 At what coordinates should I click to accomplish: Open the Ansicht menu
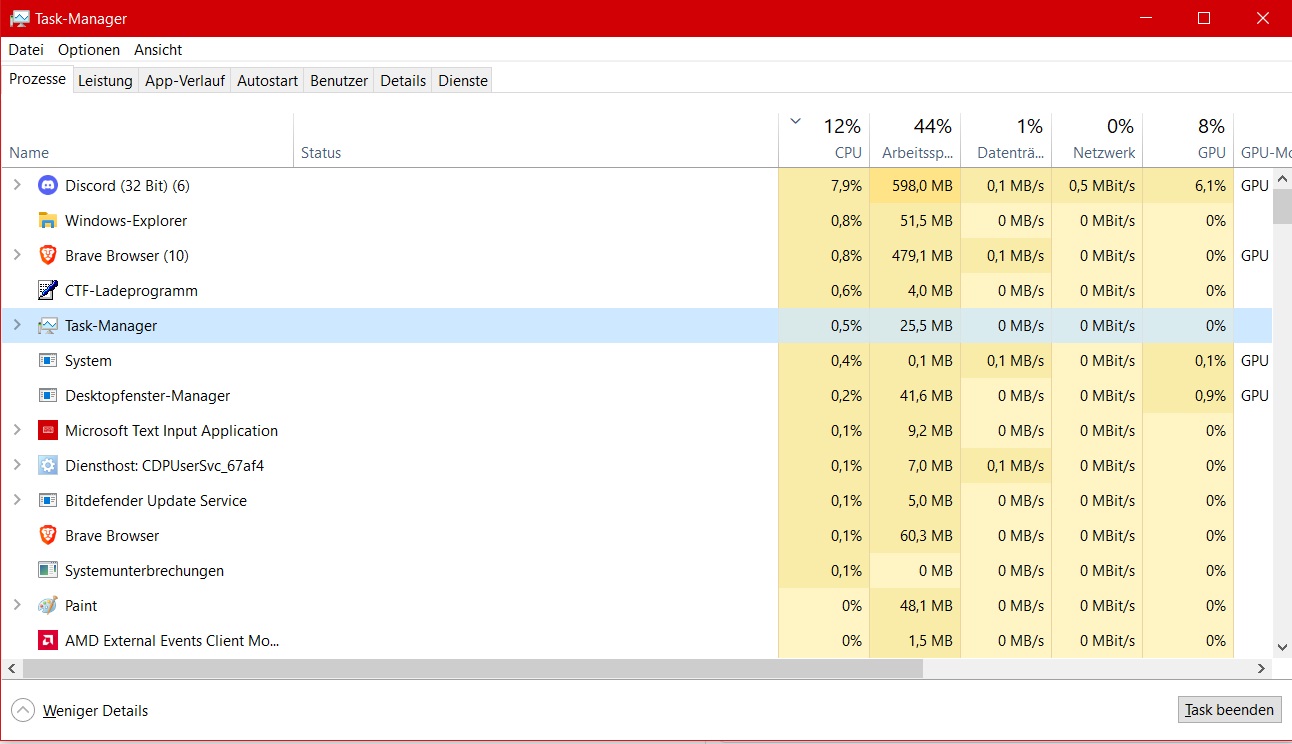click(x=158, y=49)
